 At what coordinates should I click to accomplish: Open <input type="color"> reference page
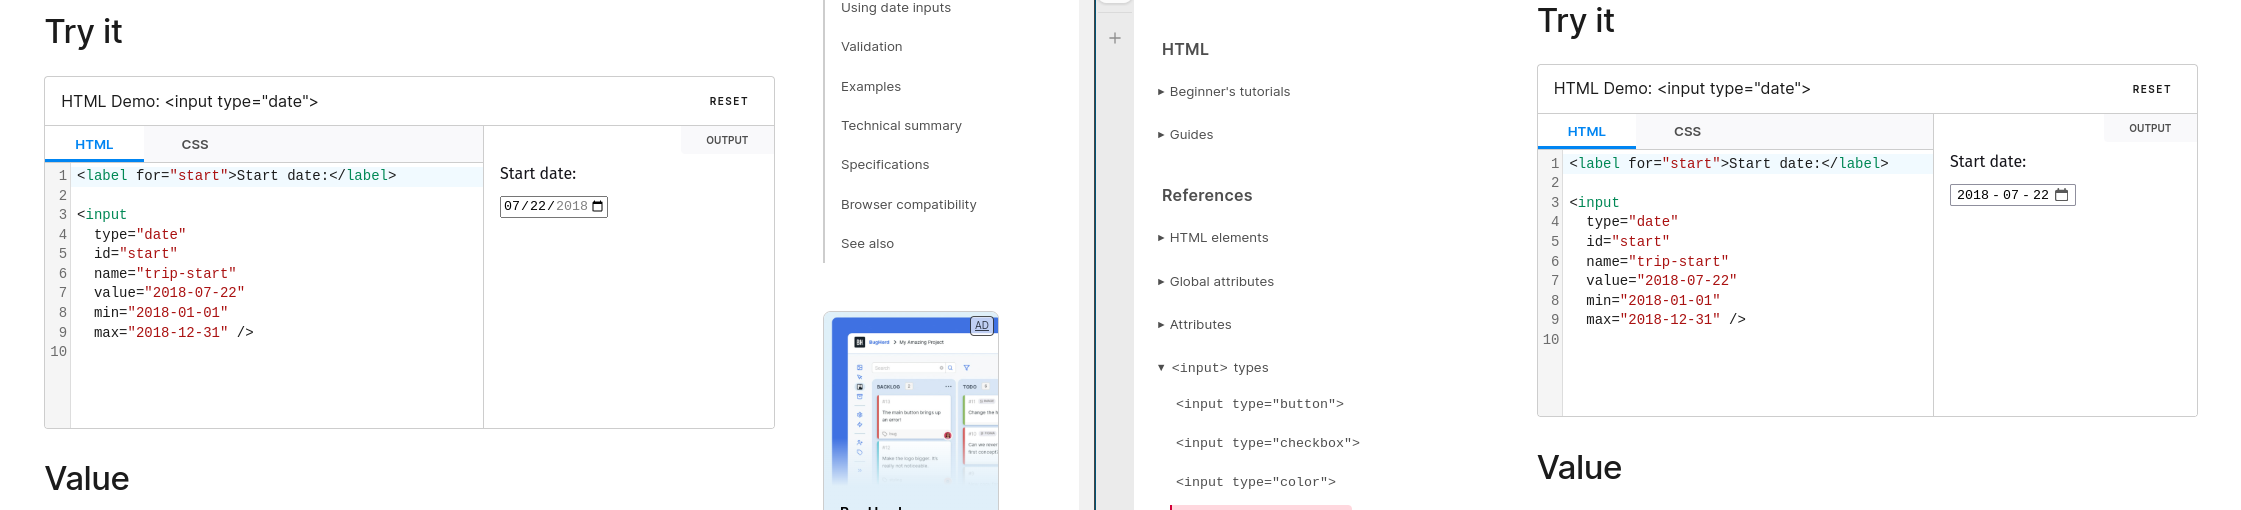1255,482
